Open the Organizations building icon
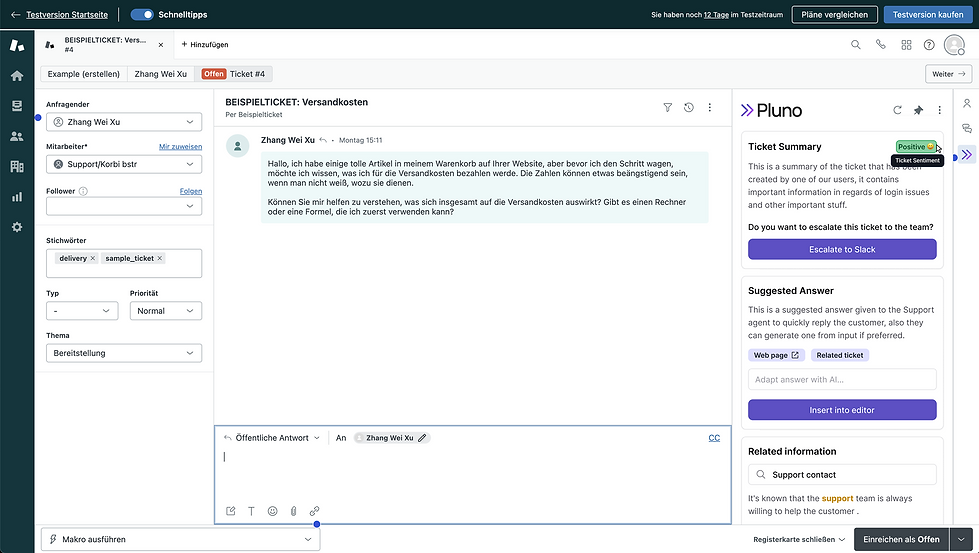The width and height of the screenshot is (979, 553). (x=17, y=166)
